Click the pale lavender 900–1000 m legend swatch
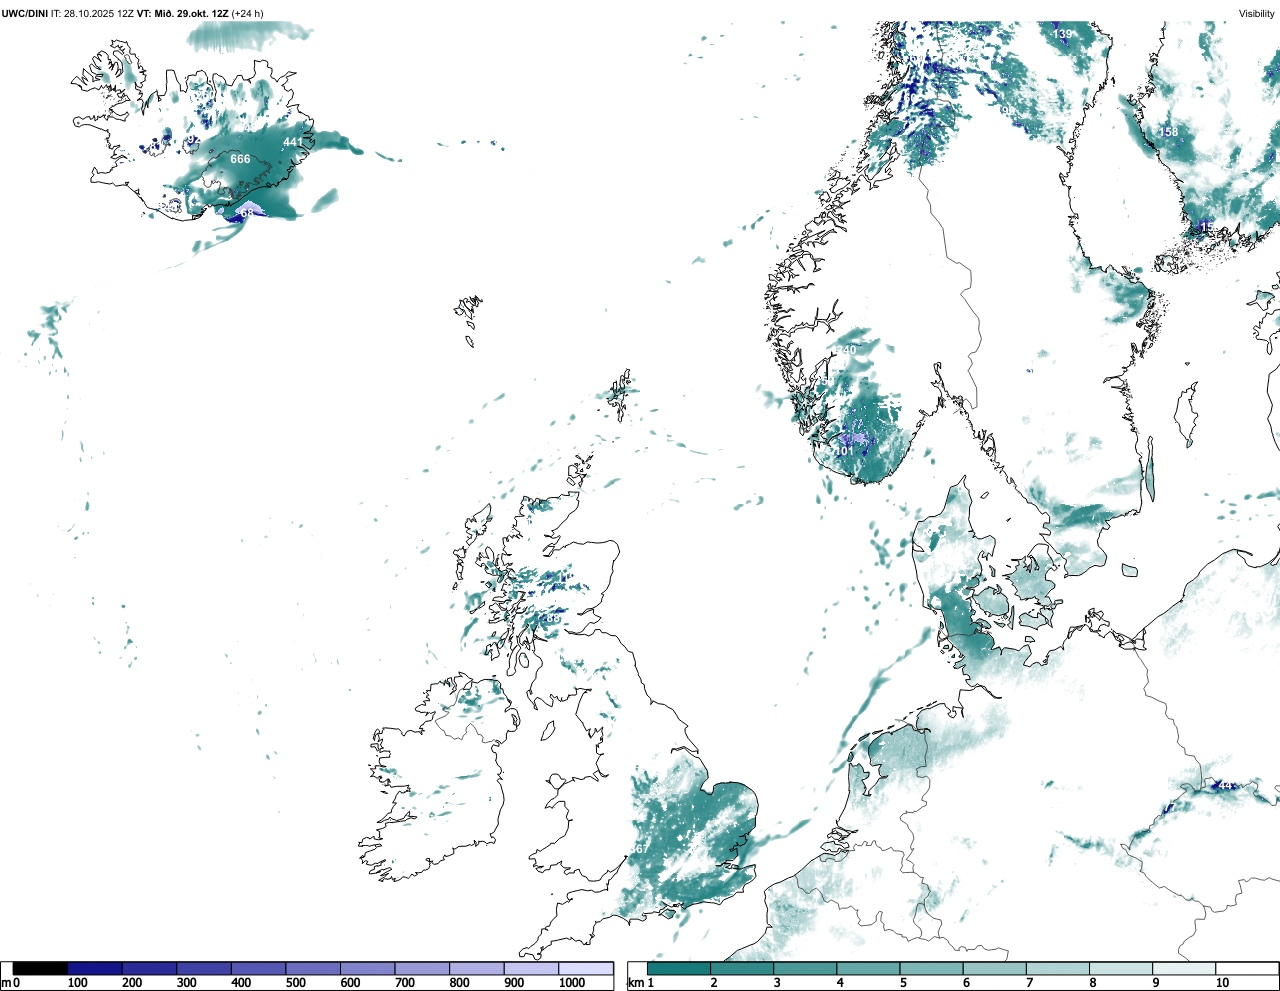The width and height of the screenshot is (1280, 991). (x=531, y=968)
